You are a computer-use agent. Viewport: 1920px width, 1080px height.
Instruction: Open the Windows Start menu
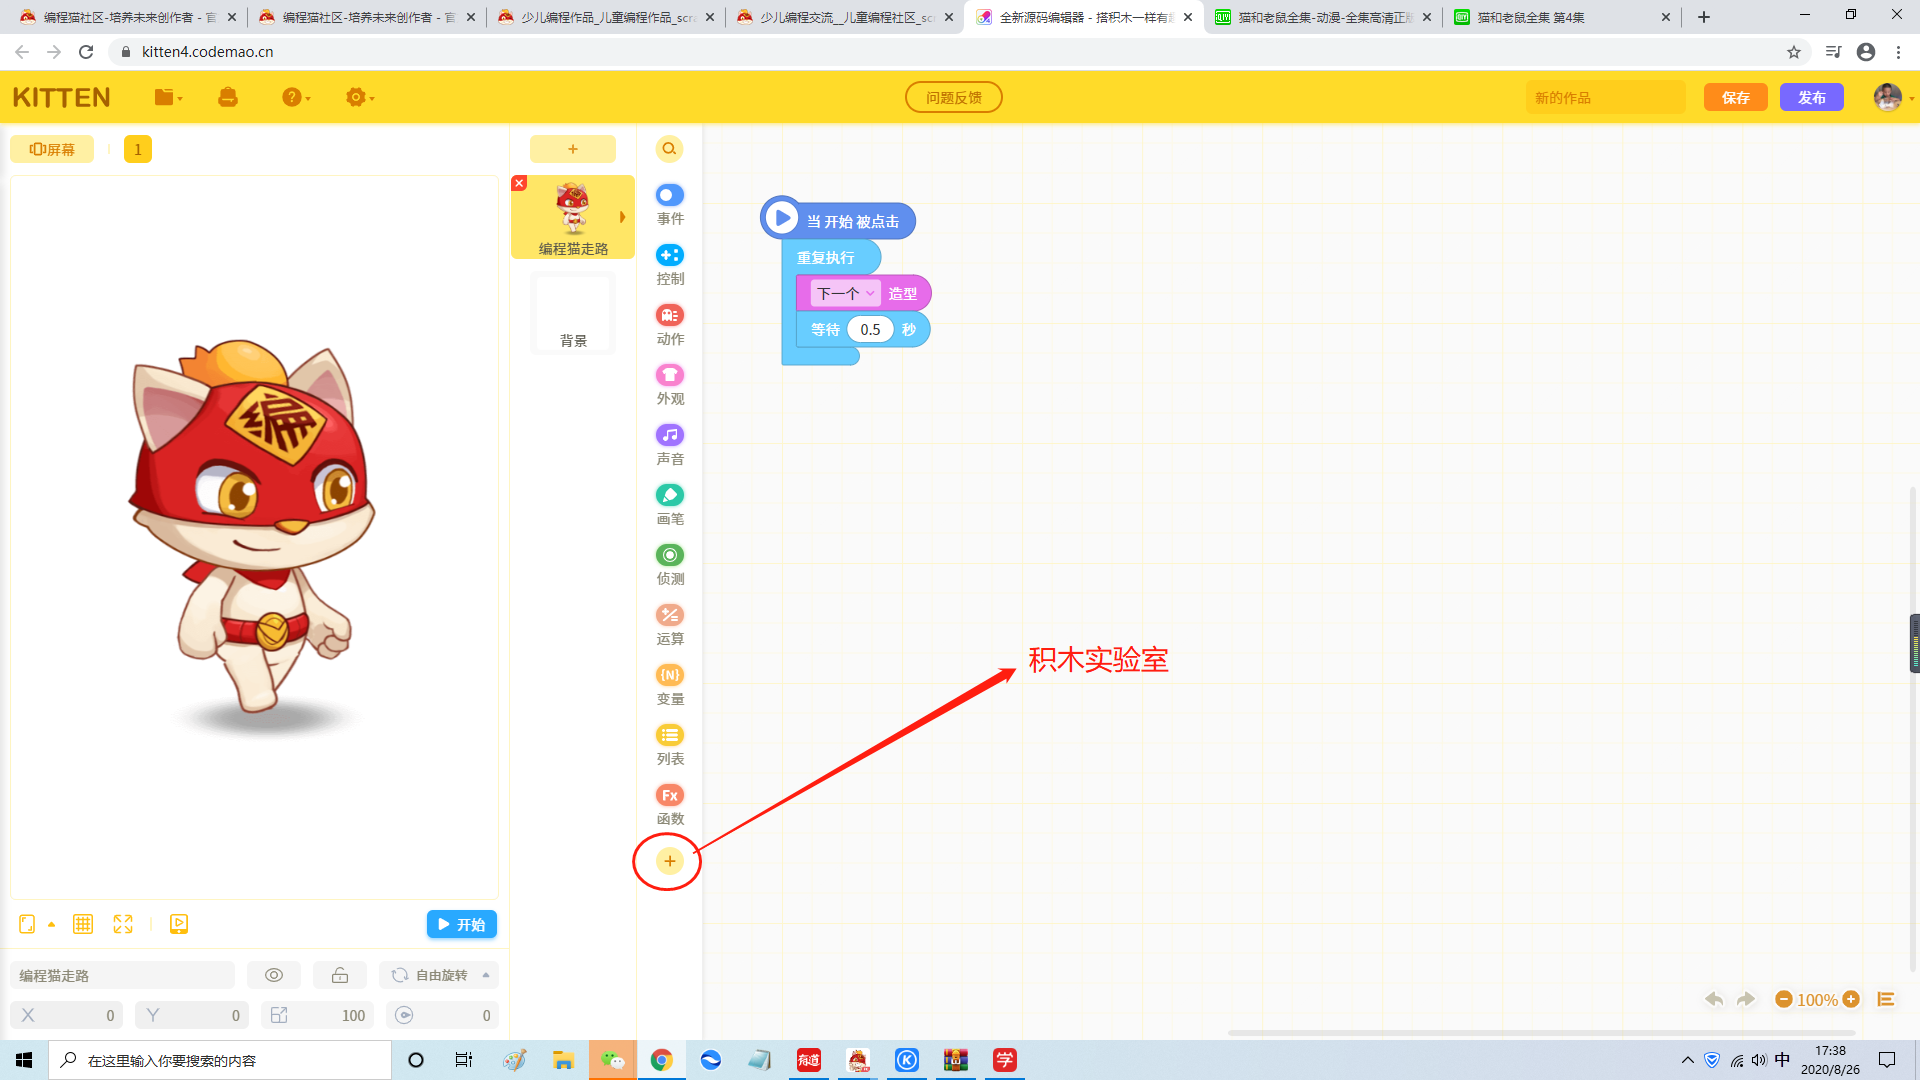24,1060
